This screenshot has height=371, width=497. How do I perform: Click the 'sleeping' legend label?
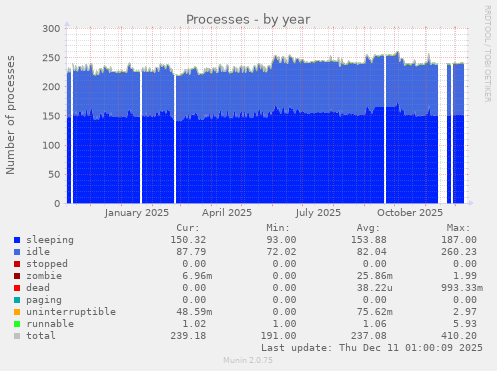50,240
